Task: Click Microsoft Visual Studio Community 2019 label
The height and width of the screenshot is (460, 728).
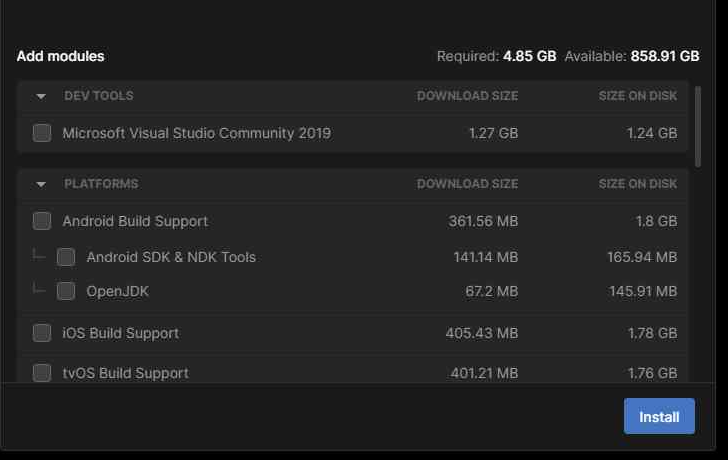Action: 196,133
